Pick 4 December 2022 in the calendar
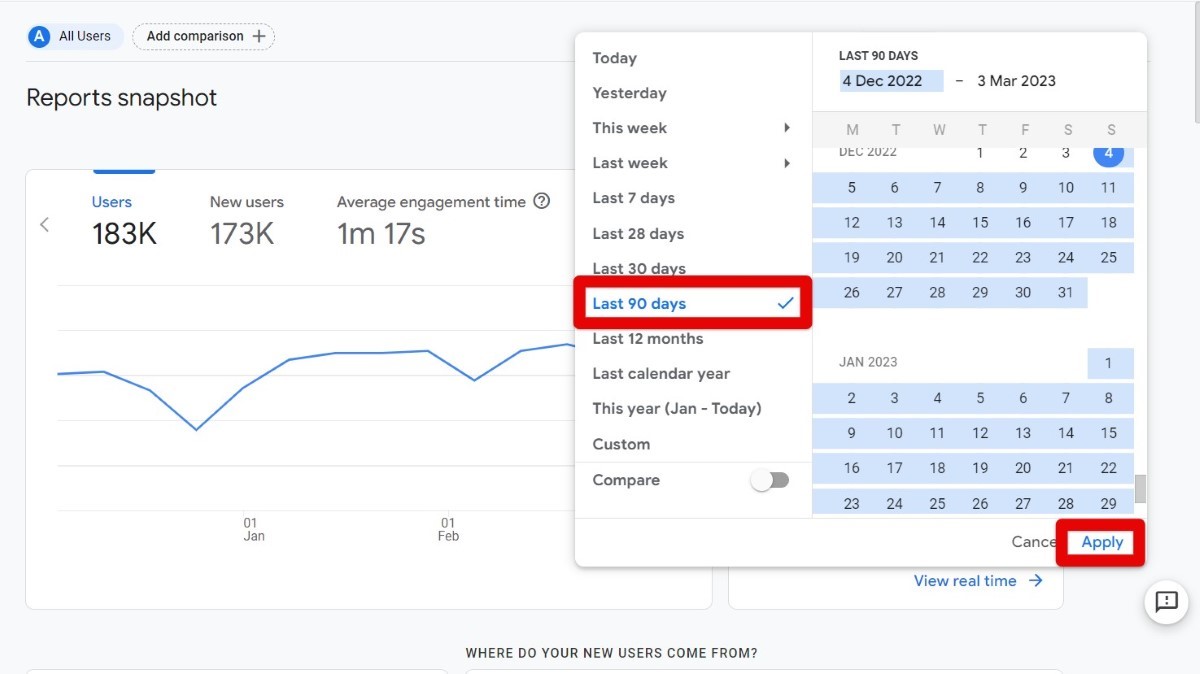Image resolution: width=1200 pixels, height=674 pixels. tap(1108, 153)
